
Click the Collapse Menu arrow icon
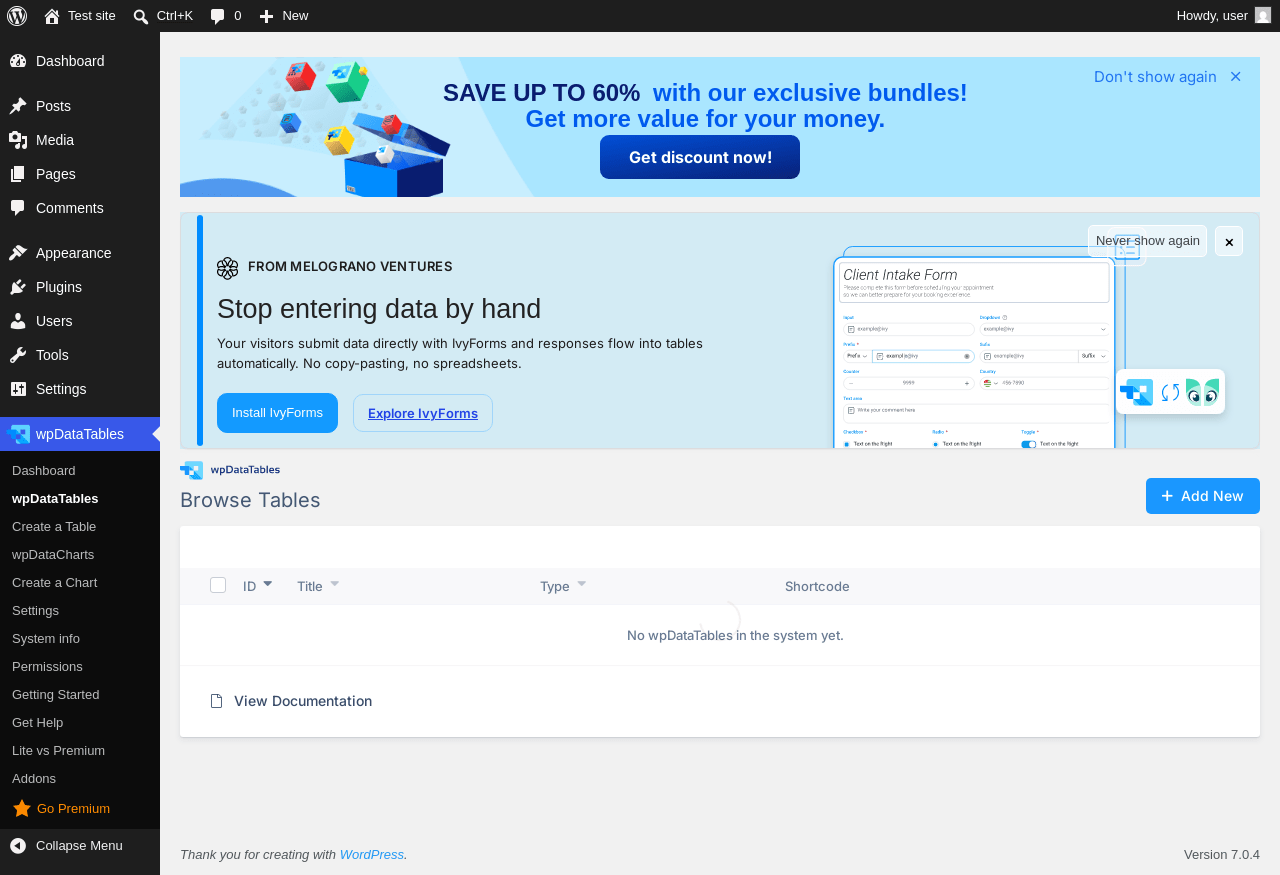tap(18, 846)
